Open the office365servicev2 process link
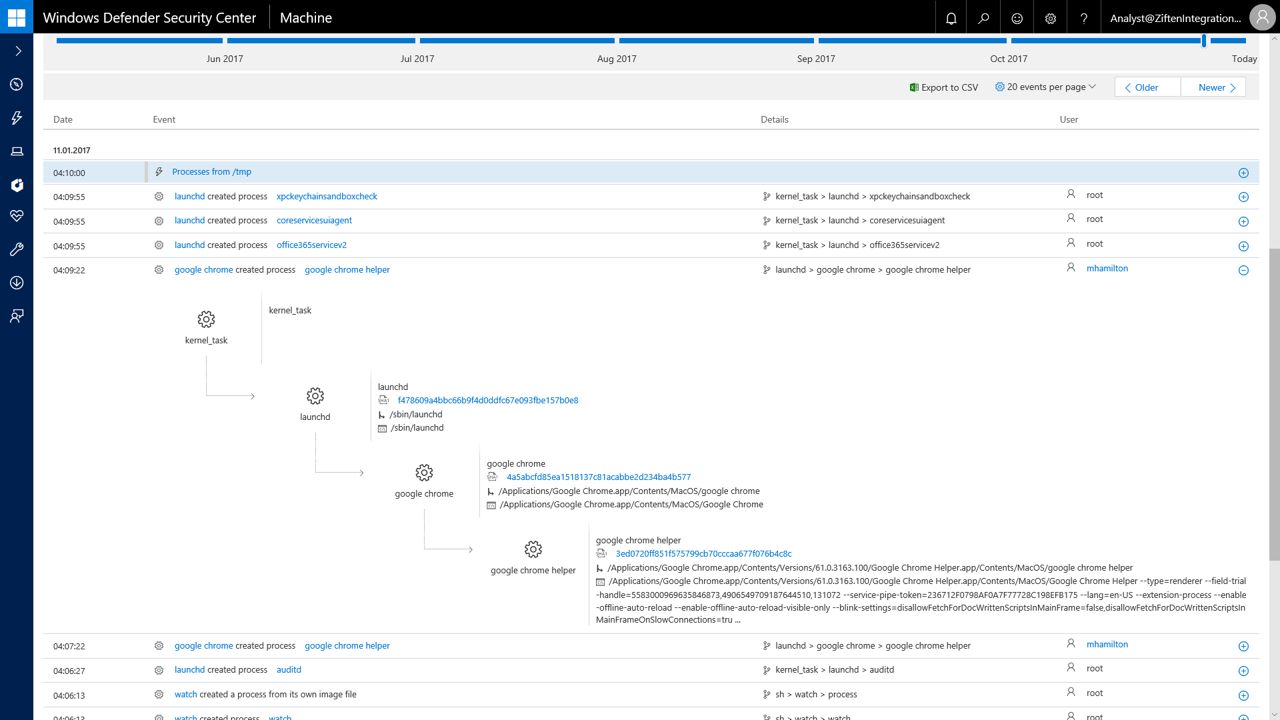This screenshot has width=1280, height=720. [312, 245]
